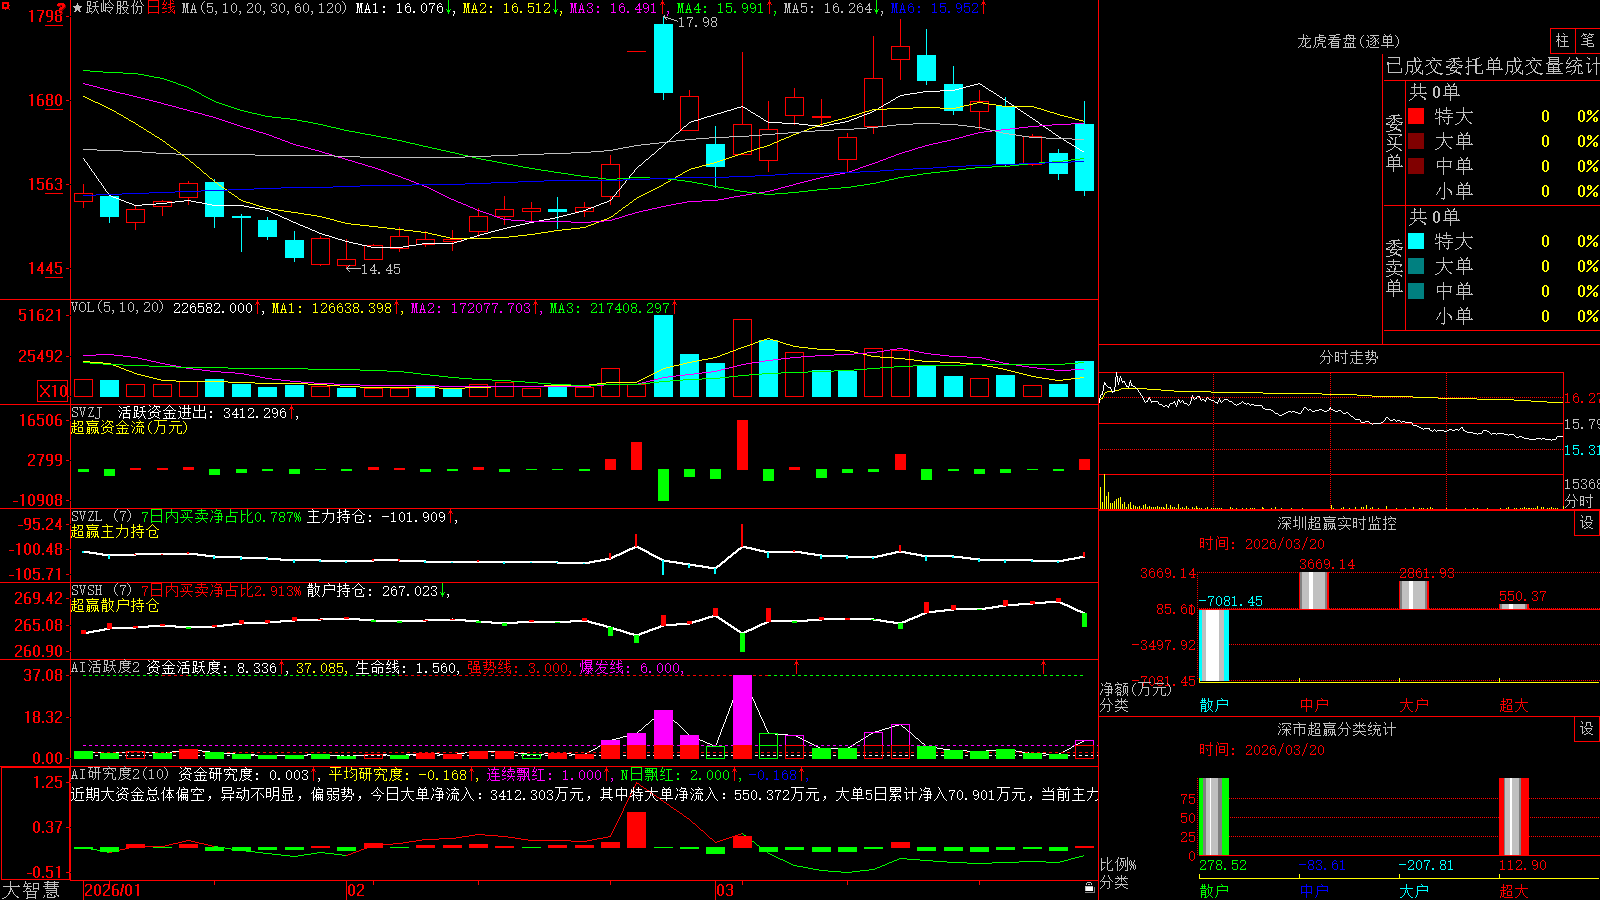The height and width of the screenshot is (900, 1600).
Task: Open 设 settings for 深圳超赢实时监控
Action: pos(1587,523)
